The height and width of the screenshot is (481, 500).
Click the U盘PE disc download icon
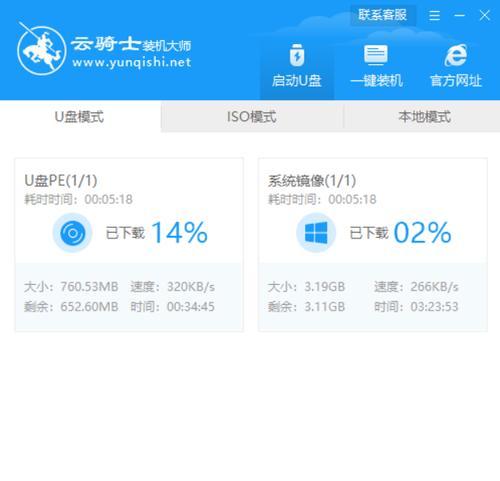72,233
